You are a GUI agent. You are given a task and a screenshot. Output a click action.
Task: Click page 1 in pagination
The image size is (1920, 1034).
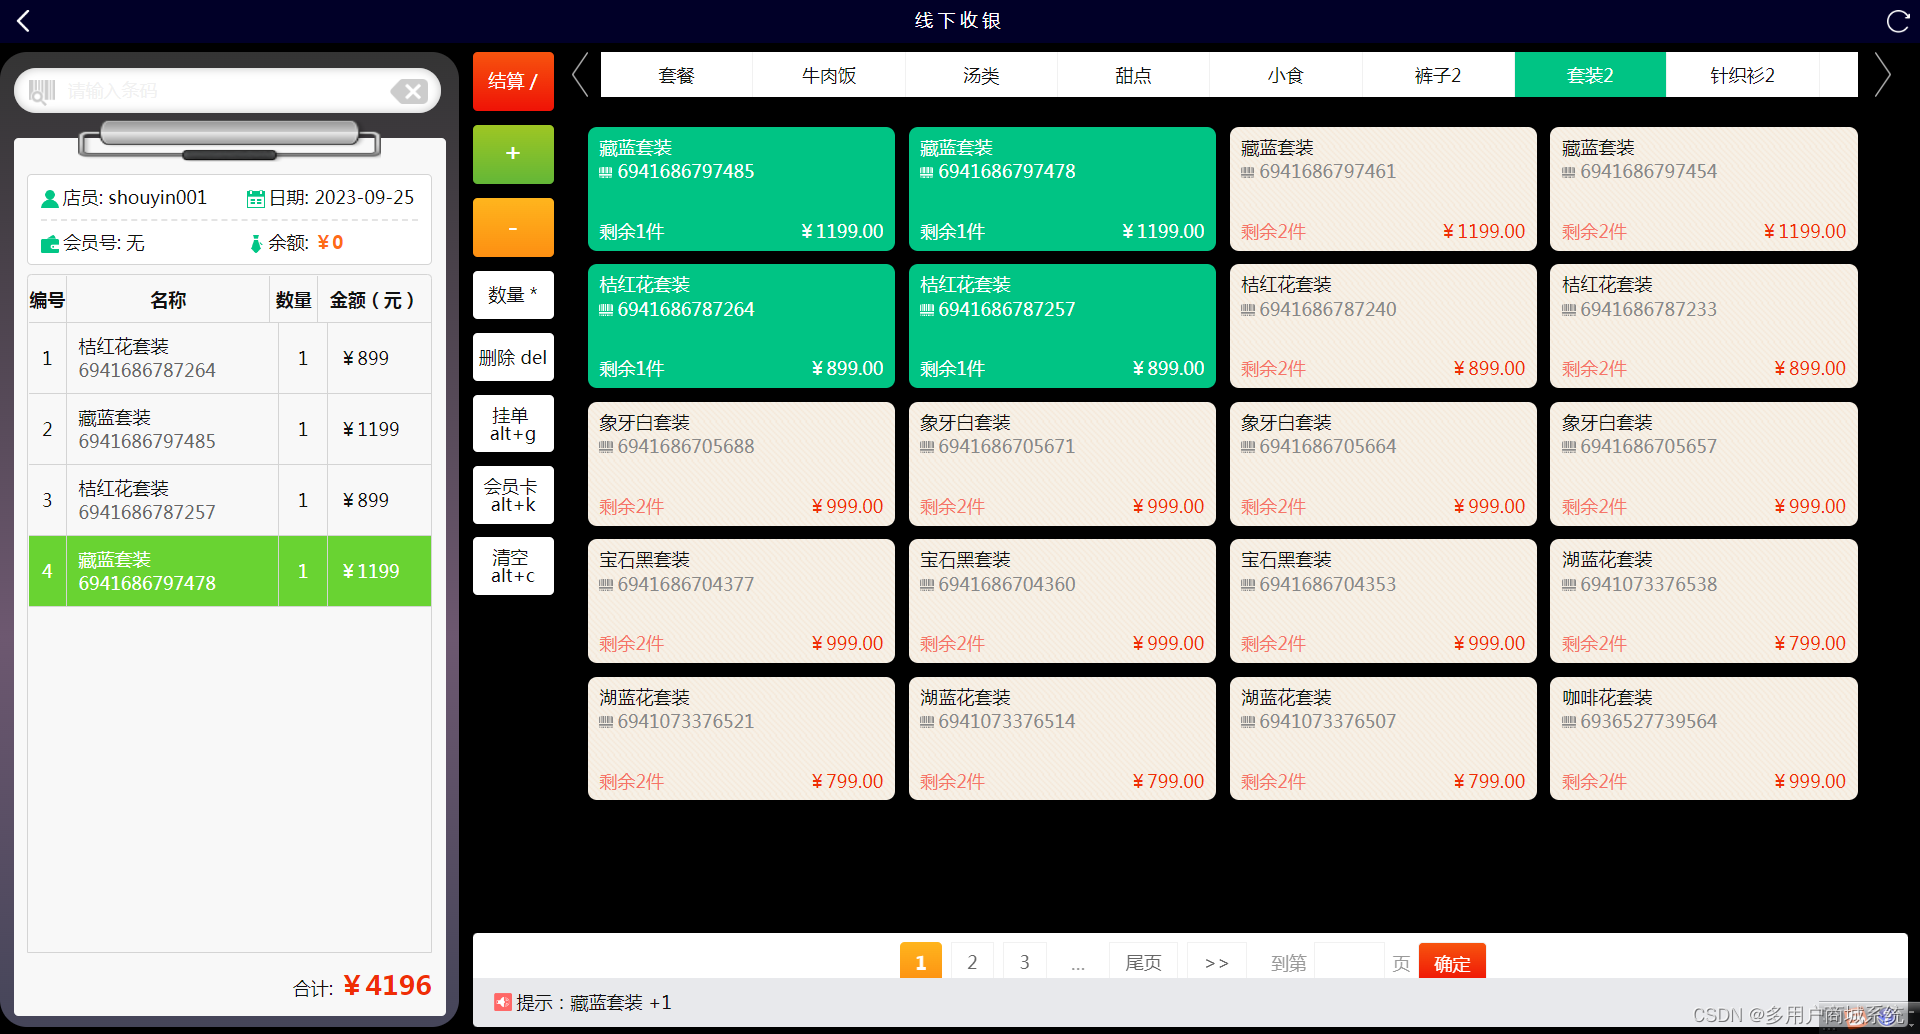[921, 962]
